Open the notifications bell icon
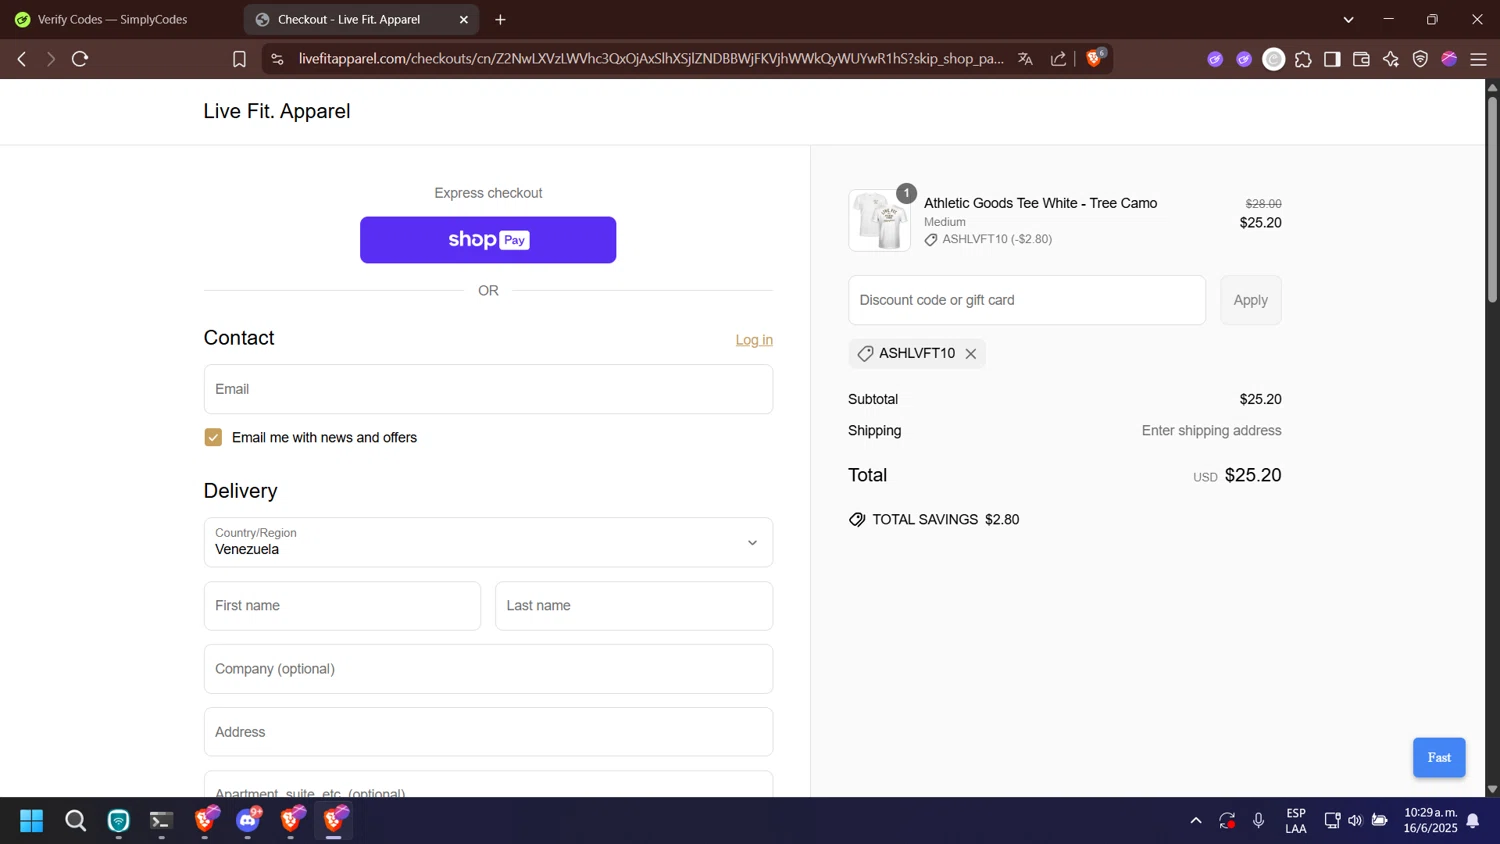 pyautogui.click(x=1472, y=821)
